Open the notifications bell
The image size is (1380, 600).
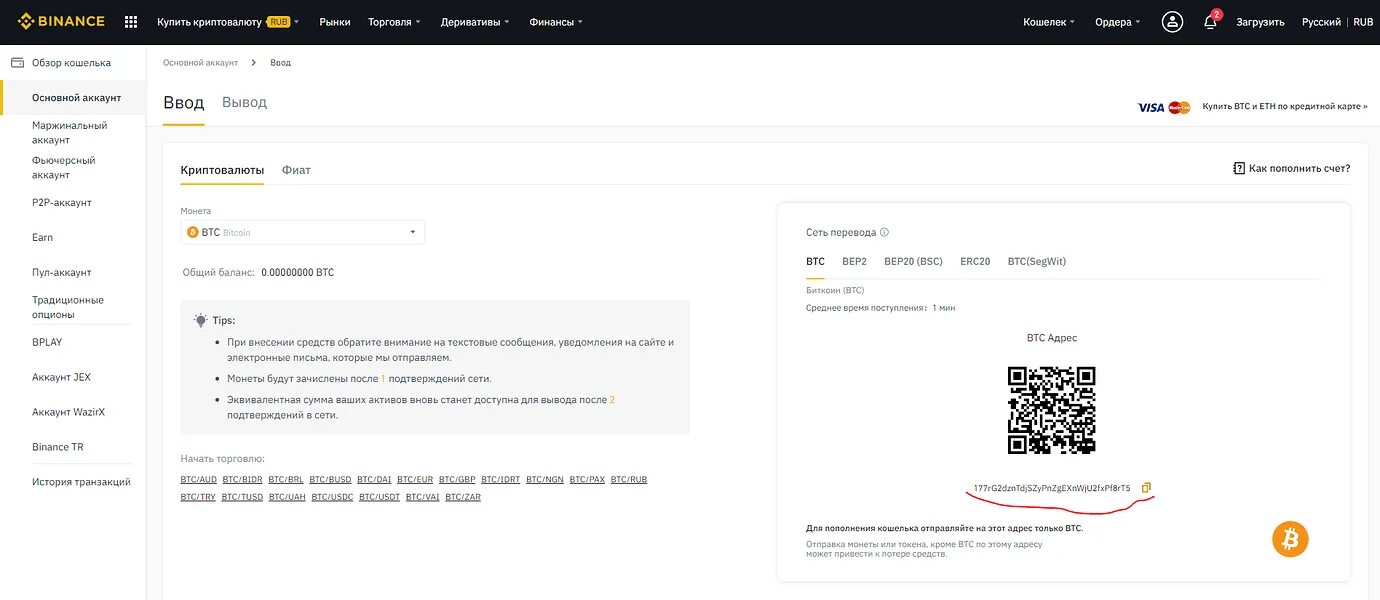tap(1210, 22)
